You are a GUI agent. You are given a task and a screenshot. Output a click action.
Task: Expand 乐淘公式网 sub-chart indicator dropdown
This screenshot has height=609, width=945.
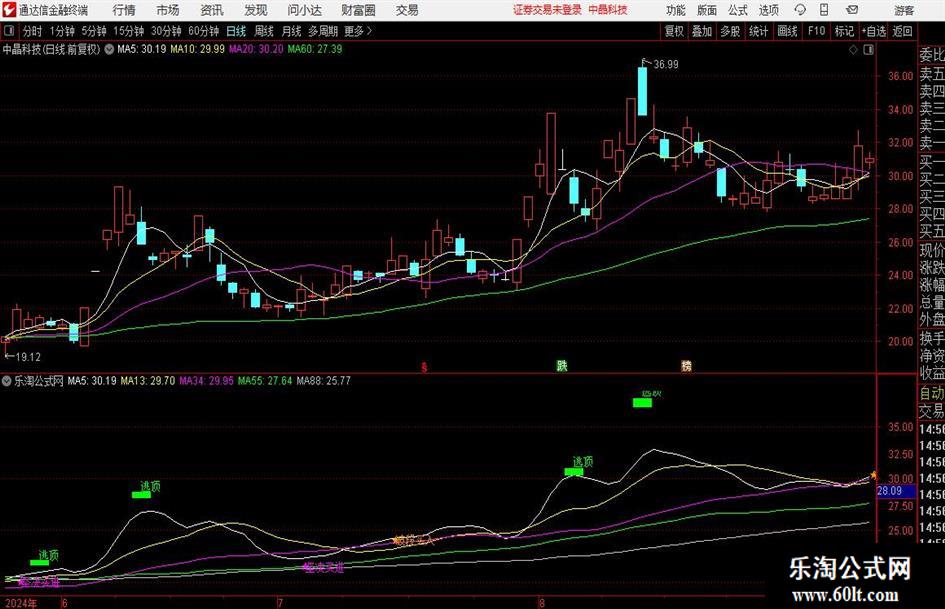(7, 381)
